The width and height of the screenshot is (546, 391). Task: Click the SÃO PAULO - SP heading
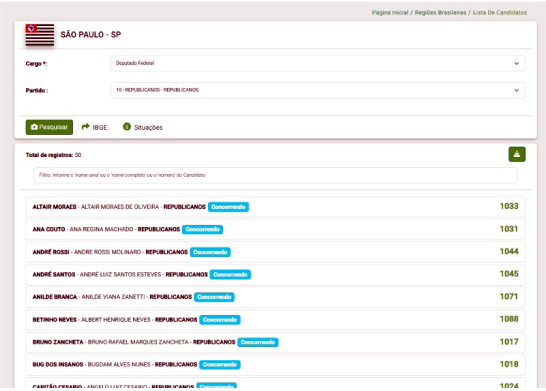(91, 34)
